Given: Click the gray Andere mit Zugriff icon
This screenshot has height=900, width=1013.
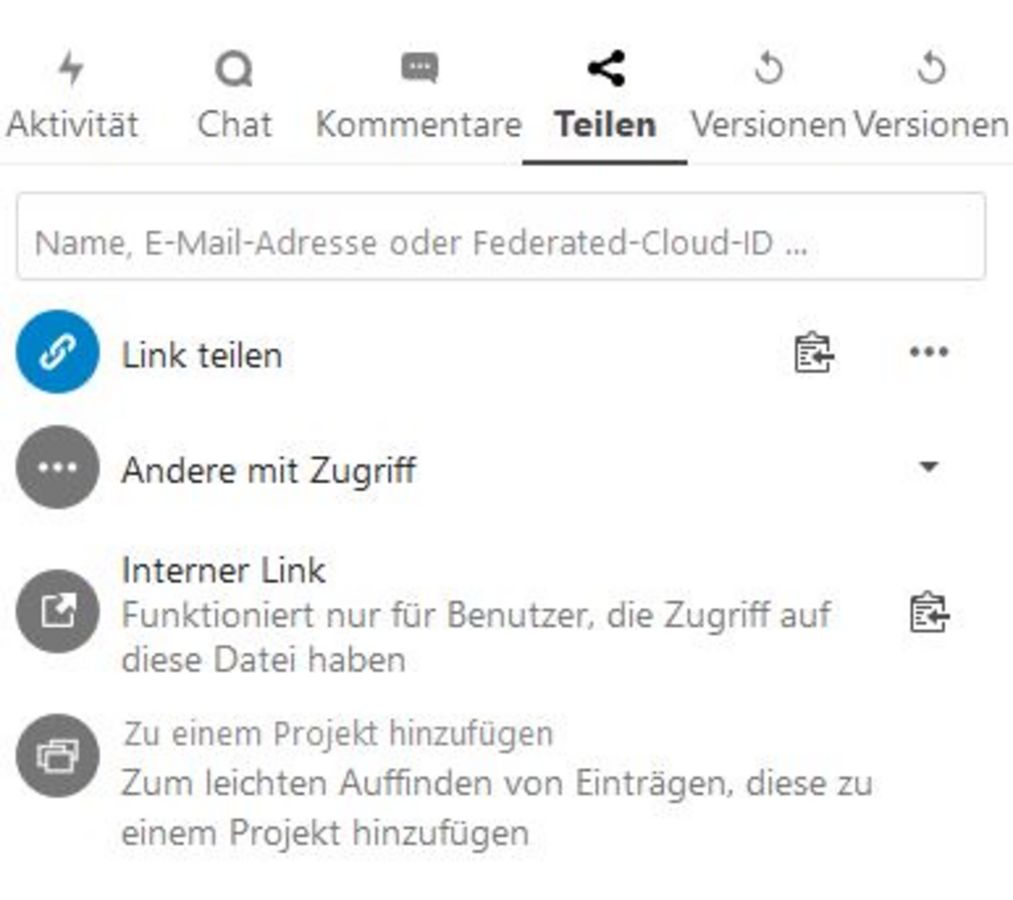Looking at the screenshot, I should 57,467.
